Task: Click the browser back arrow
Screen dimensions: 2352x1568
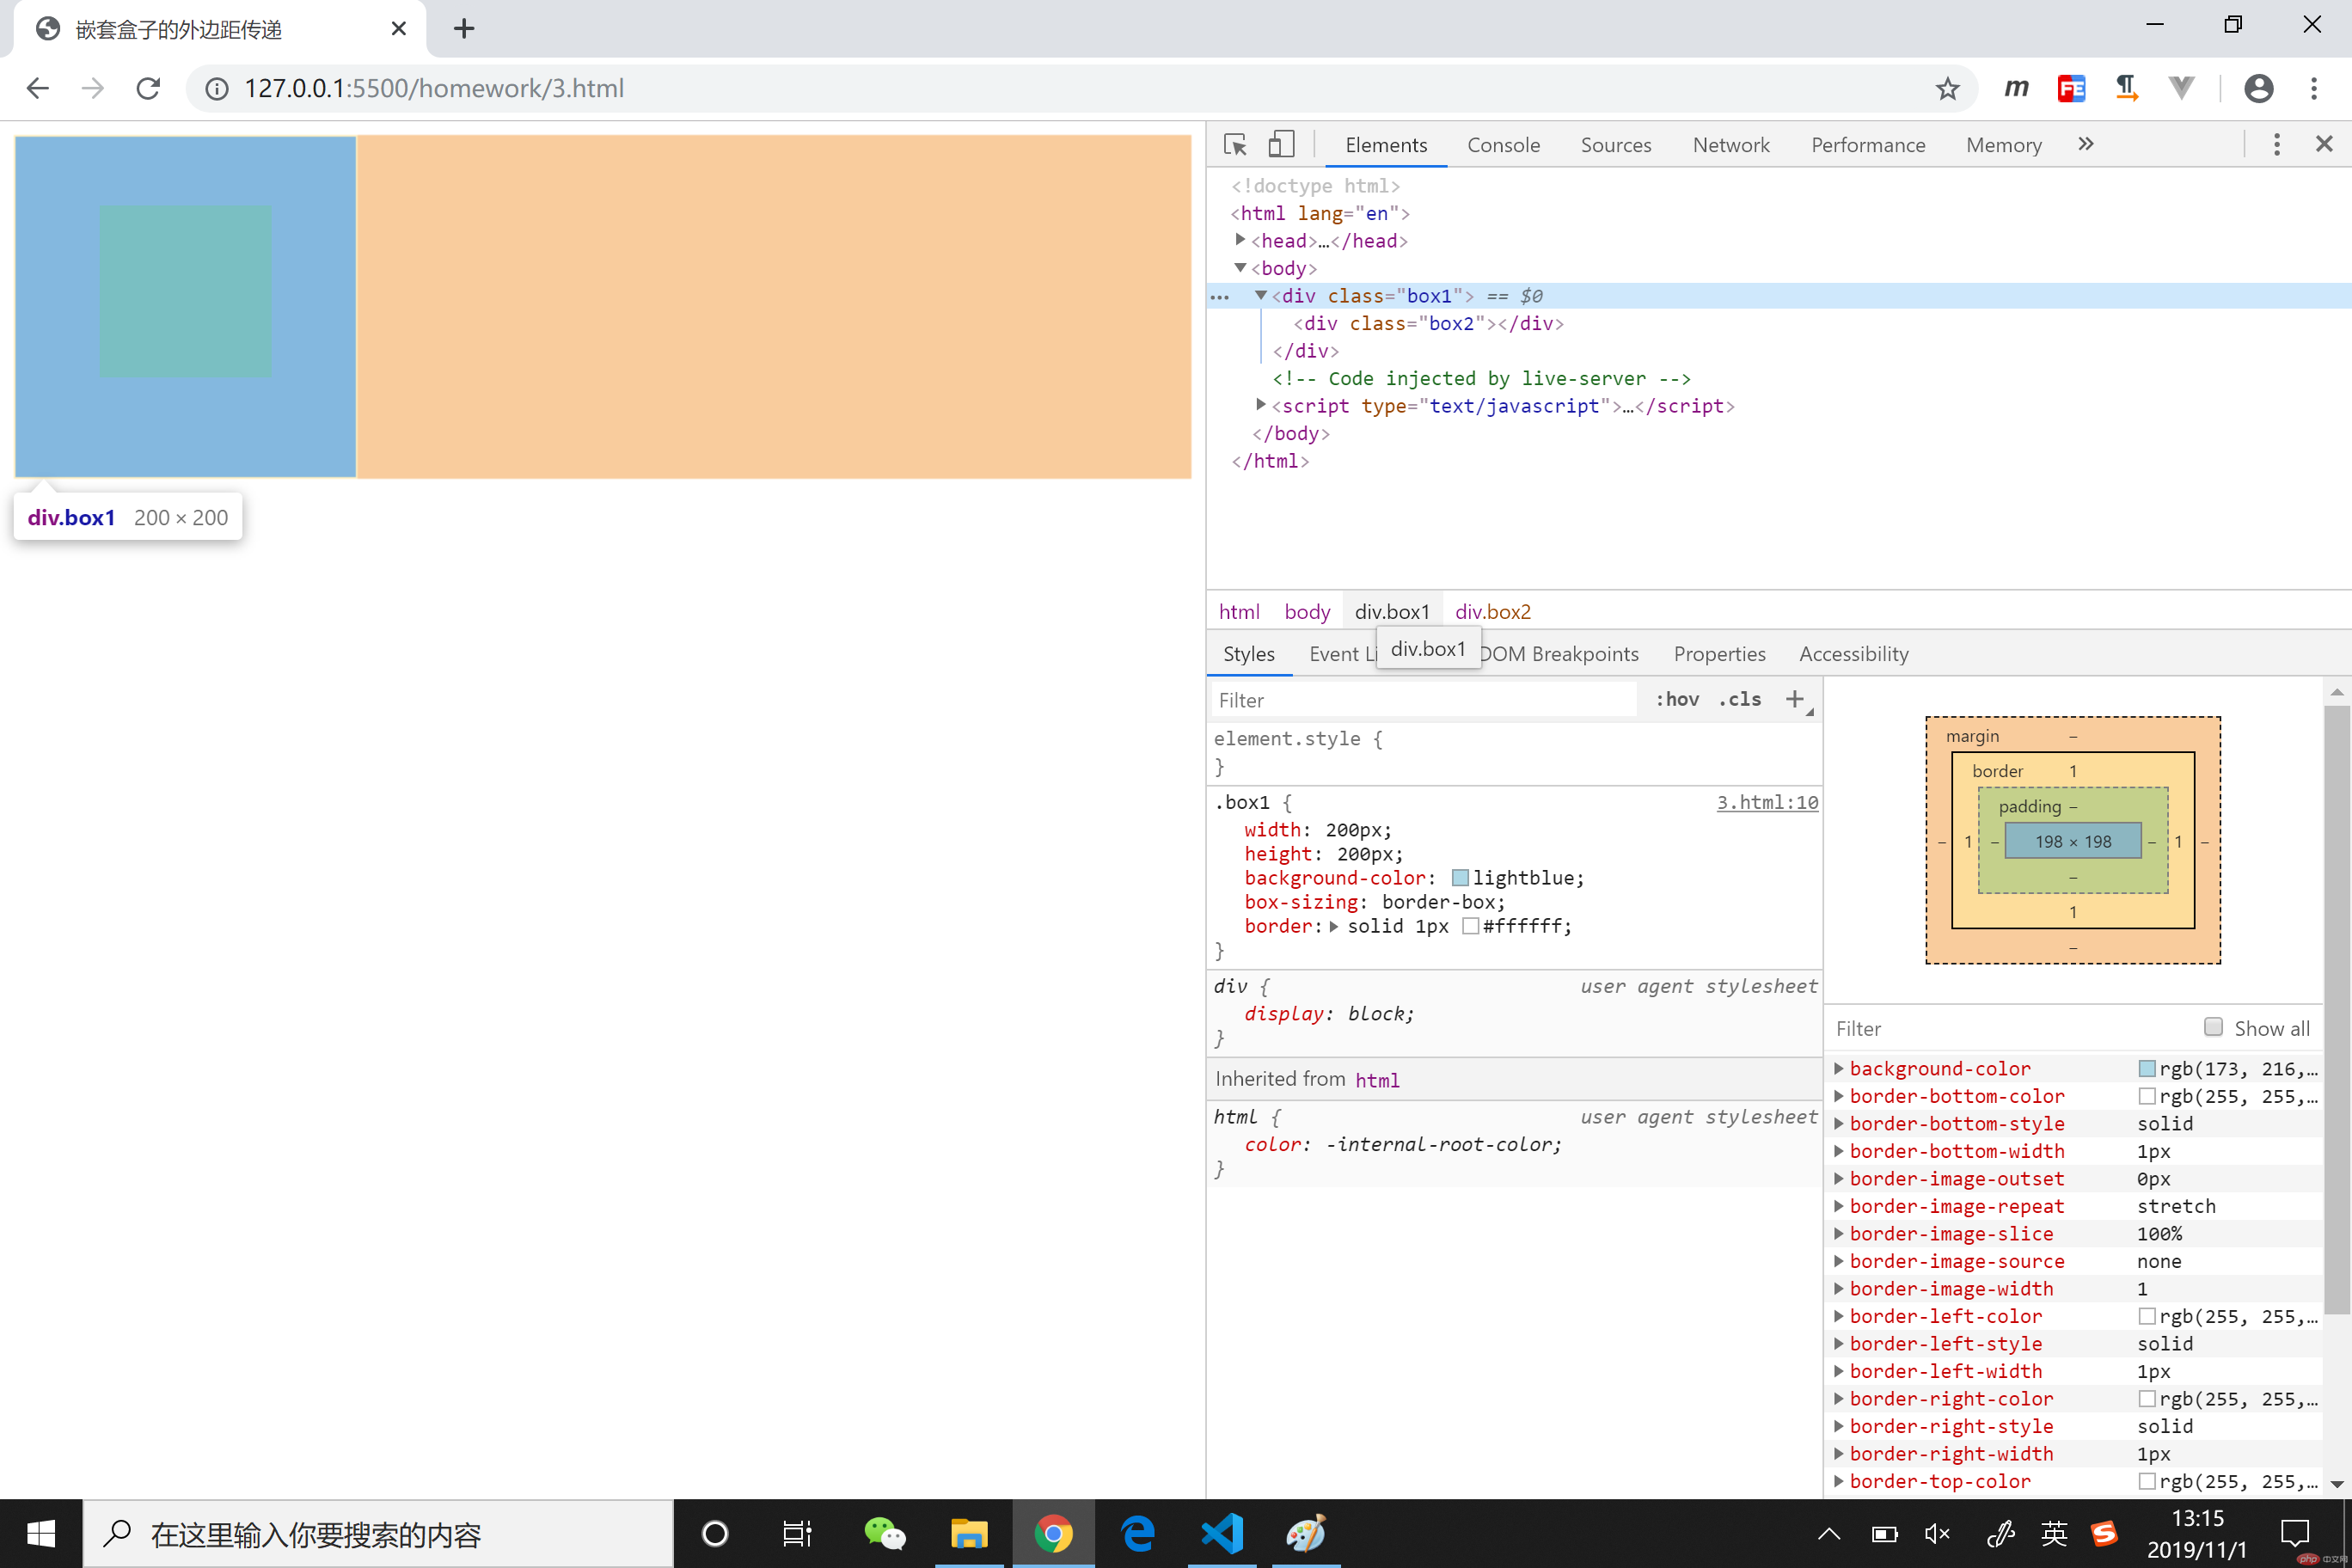Action: click(x=38, y=89)
